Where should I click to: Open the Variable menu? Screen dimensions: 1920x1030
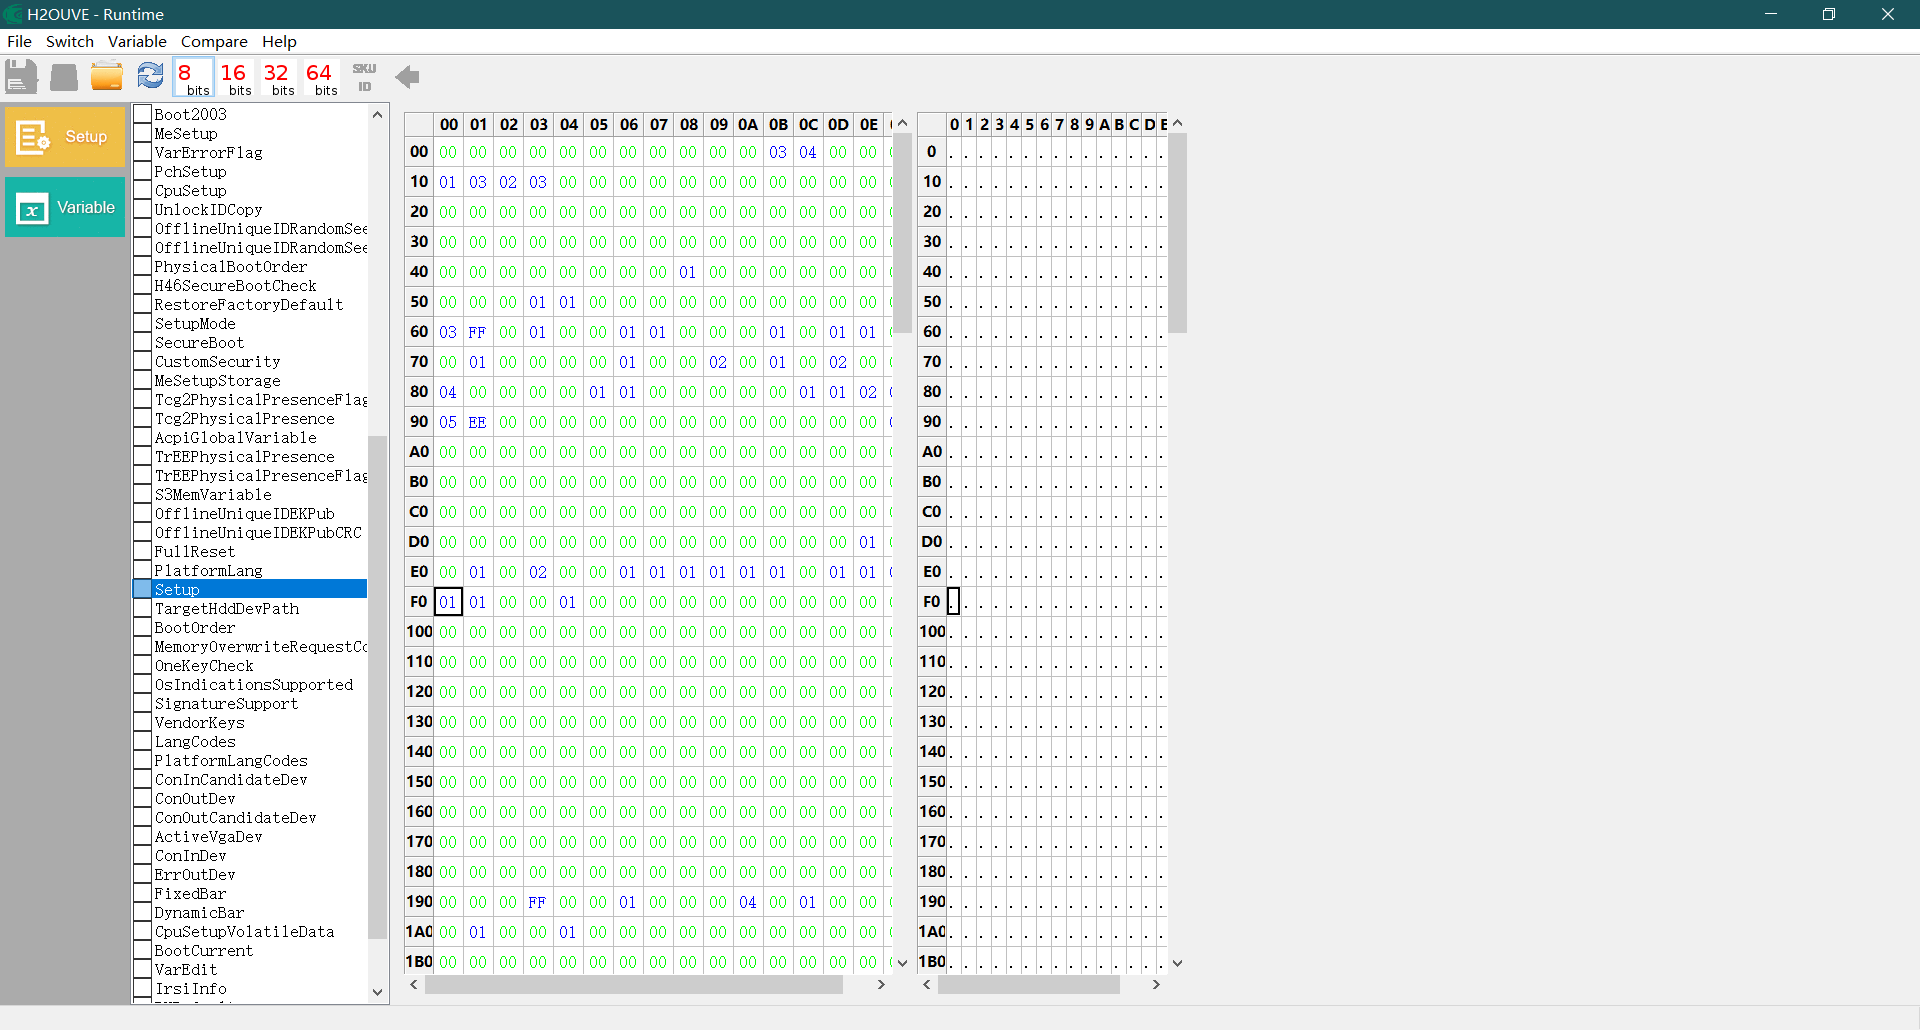tap(137, 41)
